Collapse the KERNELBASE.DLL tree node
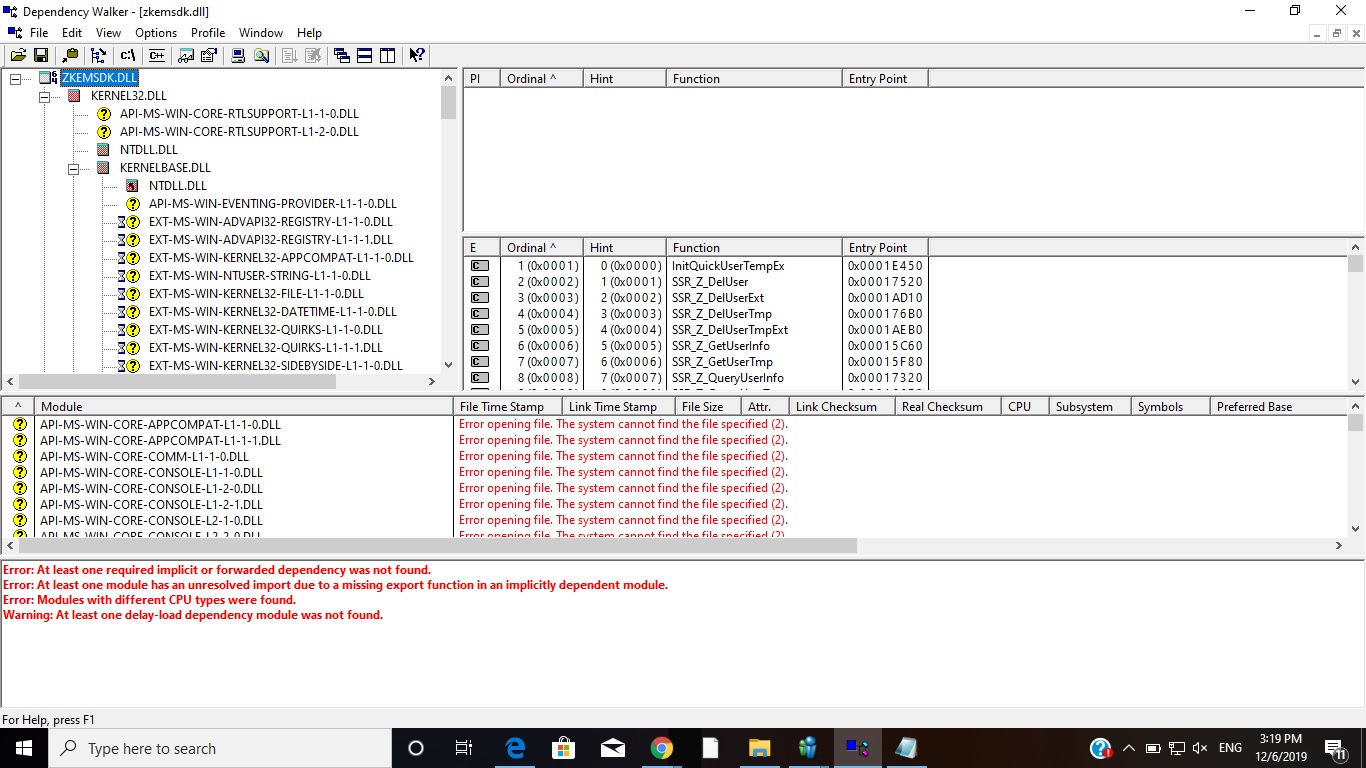The image size is (1366, 768). pyautogui.click(x=73, y=168)
